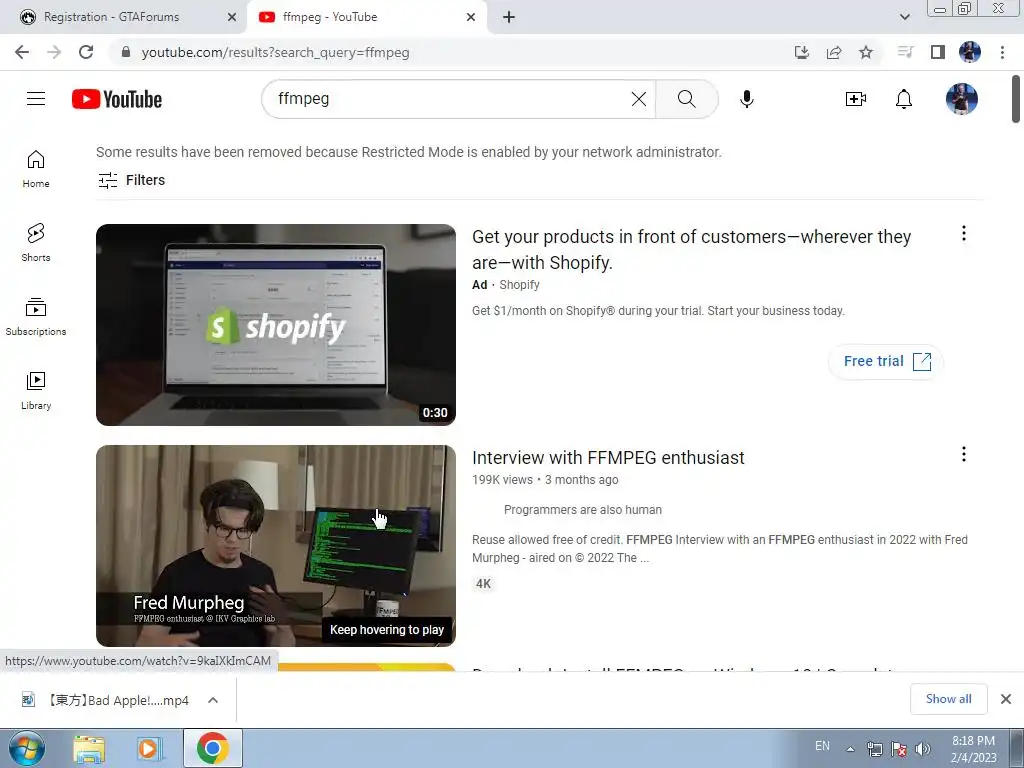1024x768 pixels.
Task: Click the install app icon in address bar
Action: (802, 52)
